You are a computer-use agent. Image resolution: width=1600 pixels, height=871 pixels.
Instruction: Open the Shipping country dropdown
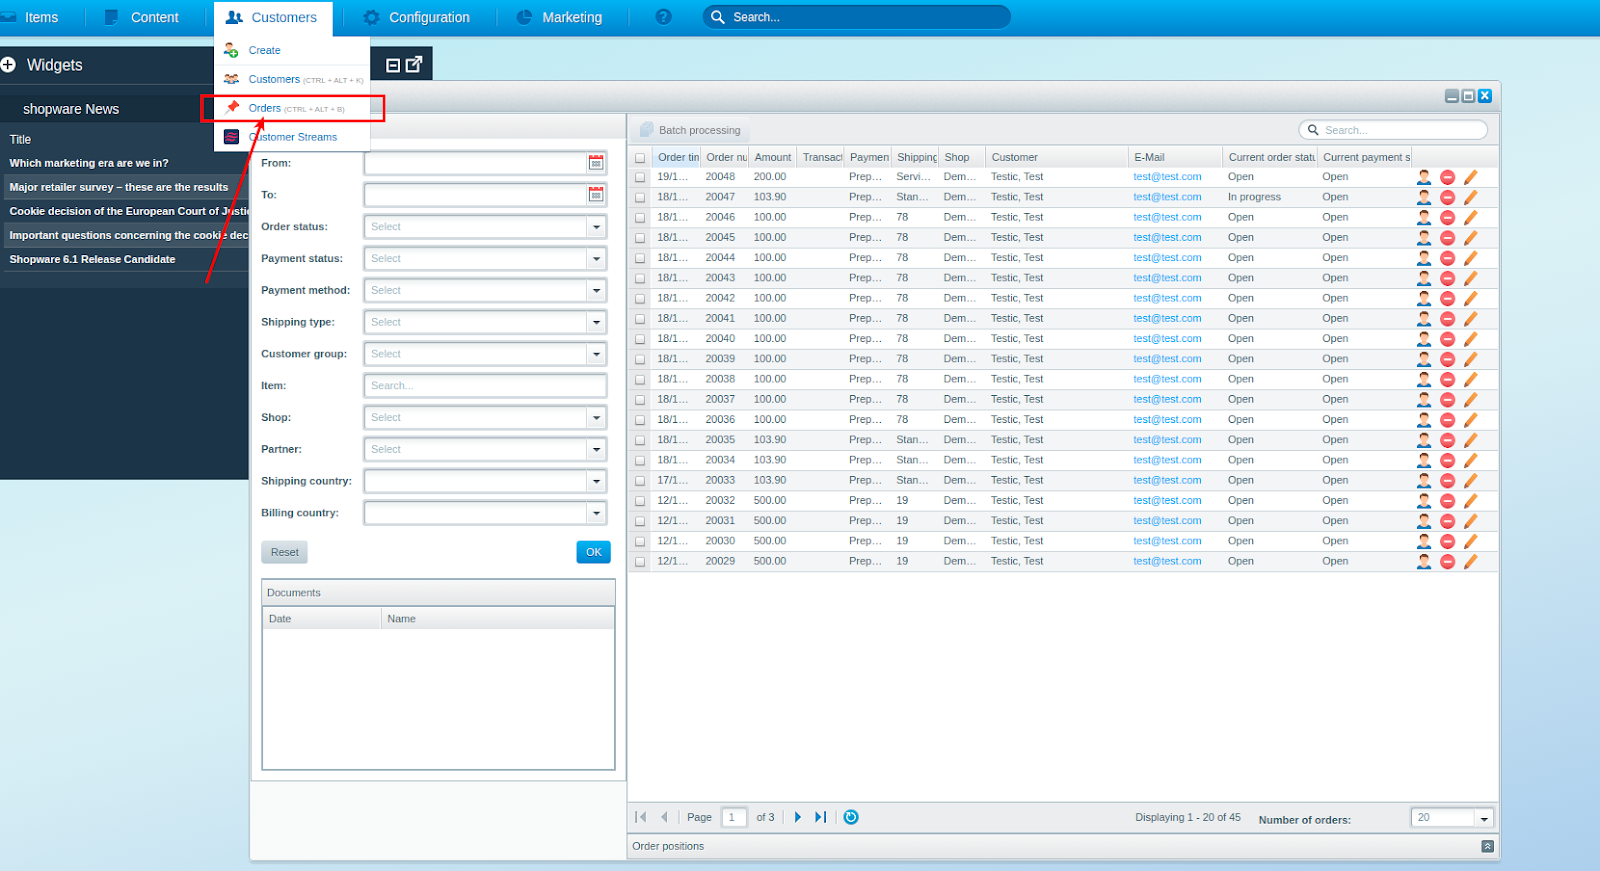pyautogui.click(x=596, y=482)
